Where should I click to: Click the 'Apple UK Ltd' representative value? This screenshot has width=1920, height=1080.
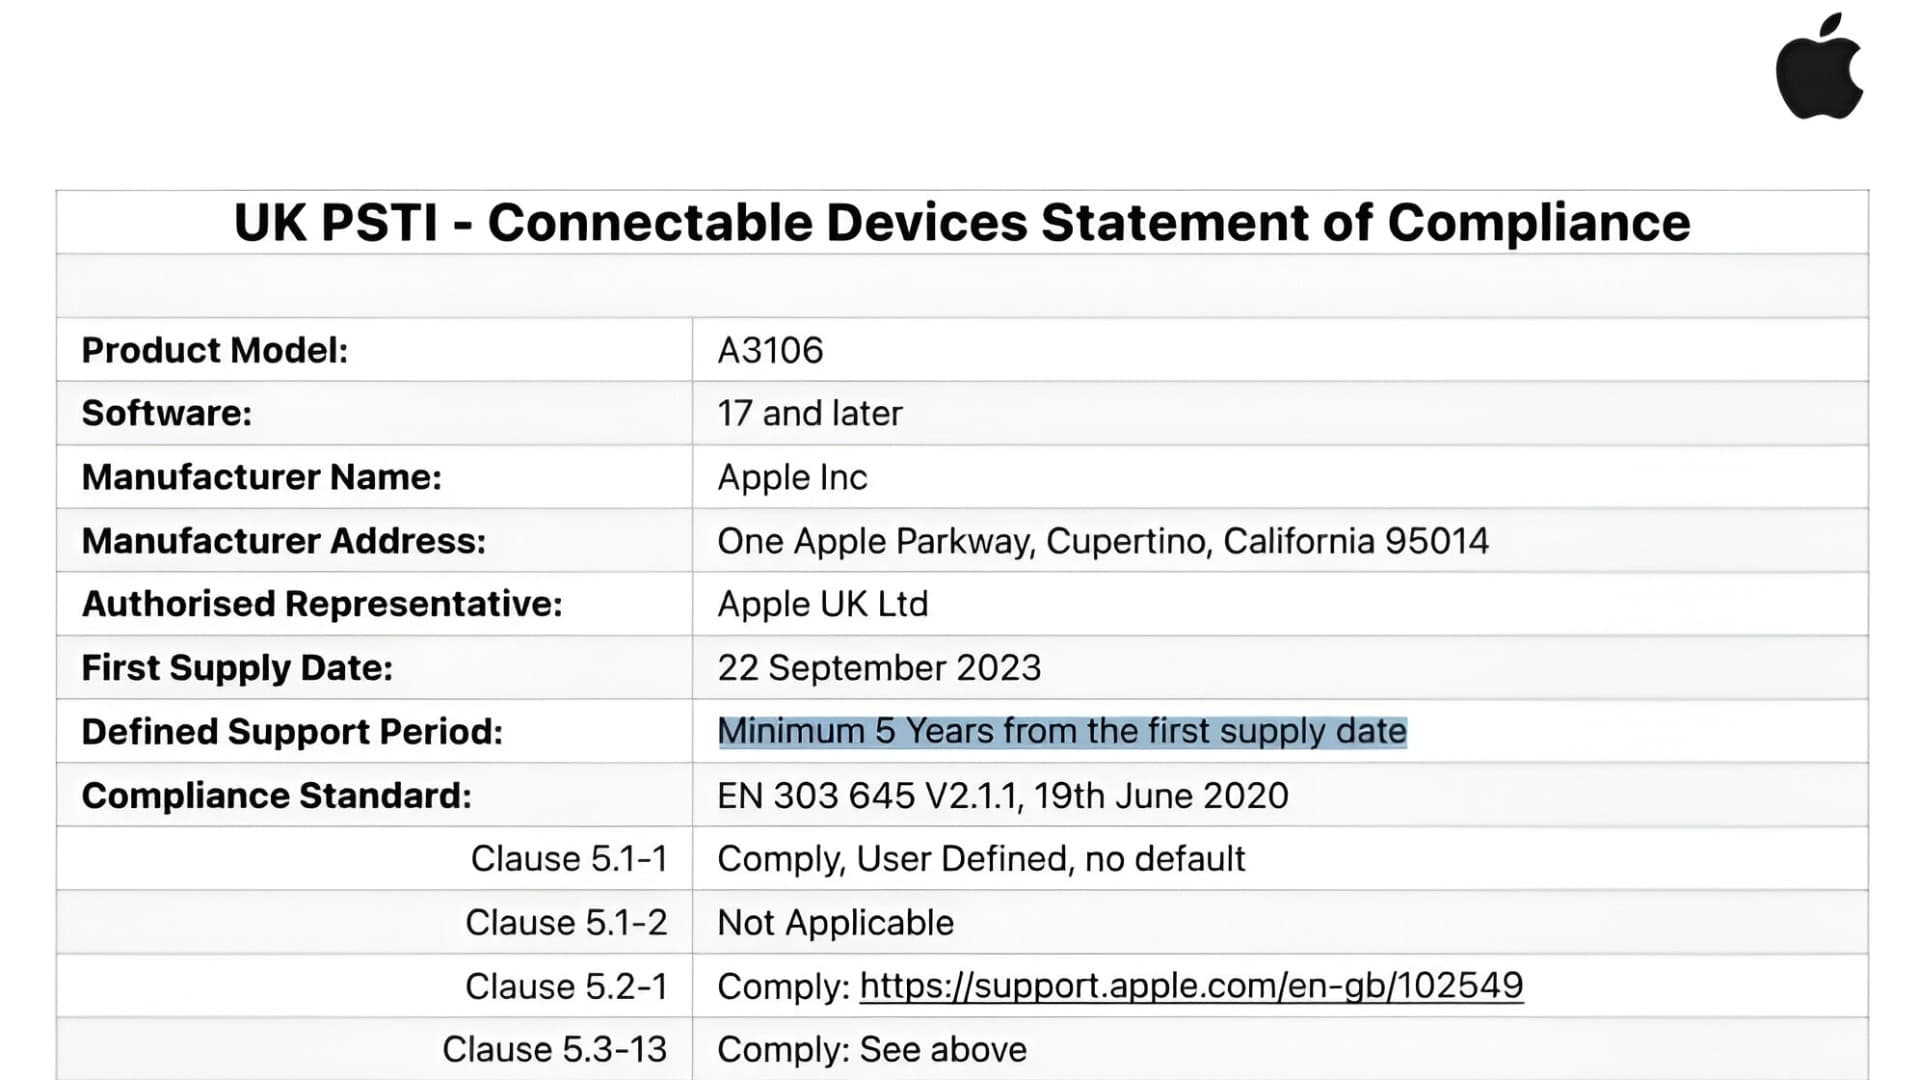(822, 604)
